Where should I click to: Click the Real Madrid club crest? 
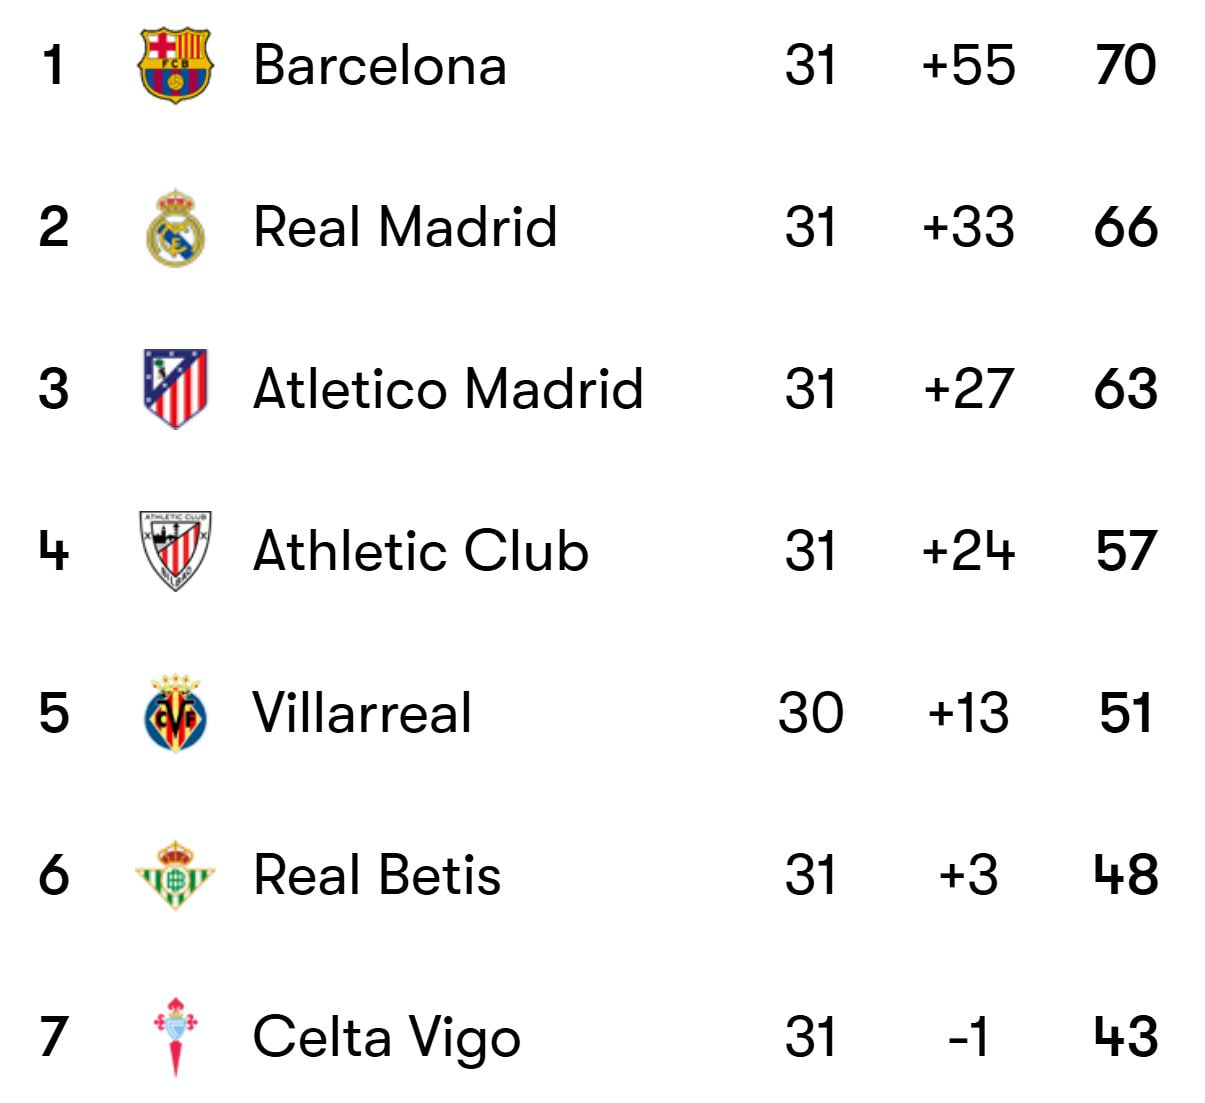[x=175, y=227]
